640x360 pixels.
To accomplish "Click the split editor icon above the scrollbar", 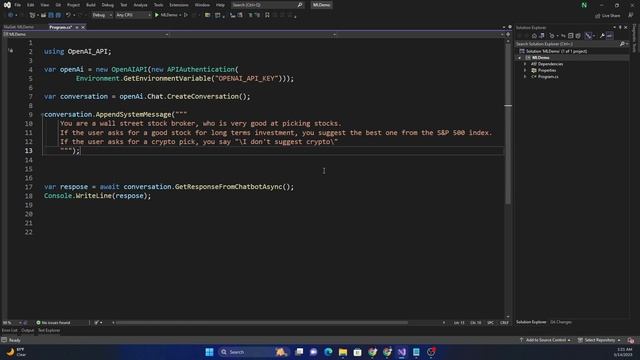I will coord(508,35).
